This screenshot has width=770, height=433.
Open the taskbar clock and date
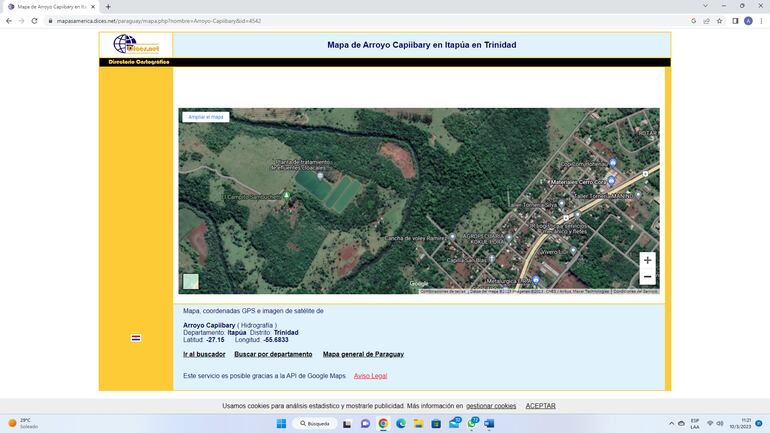pos(741,424)
